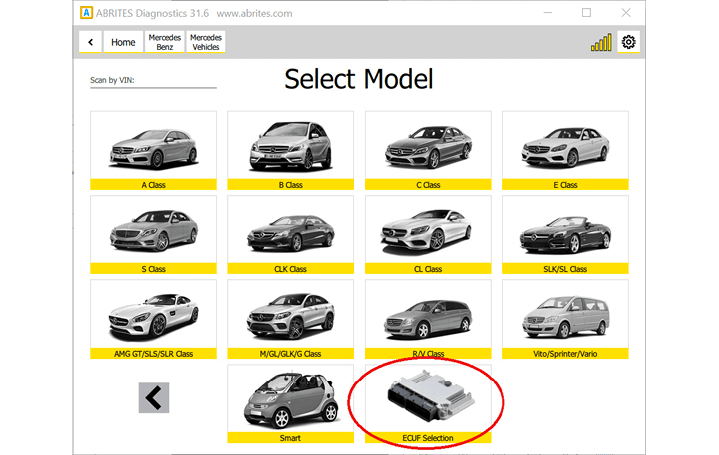Choose the Vito/Sprinter/Vario van
719x455 pixels.
[x=565, y=318]
